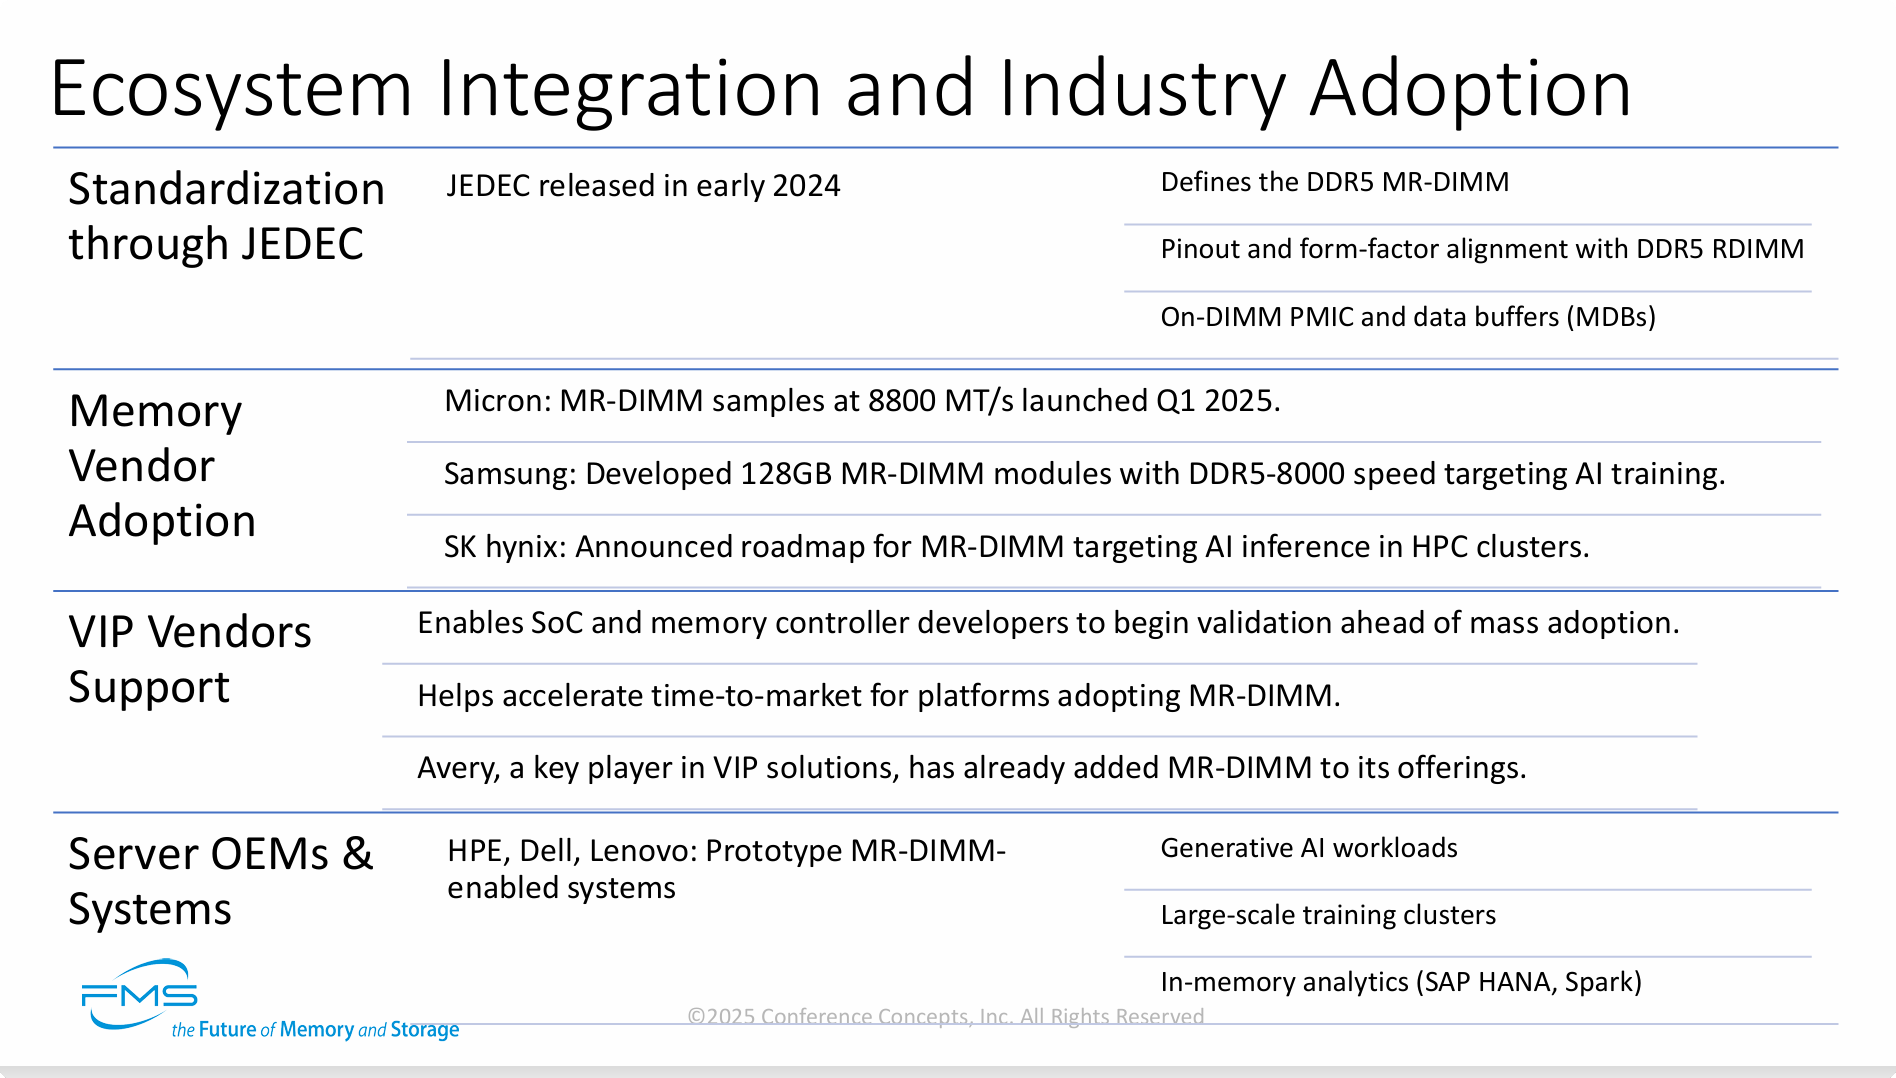Select the Avery VIP solutions line
1896x1078 pixels.
971,768
